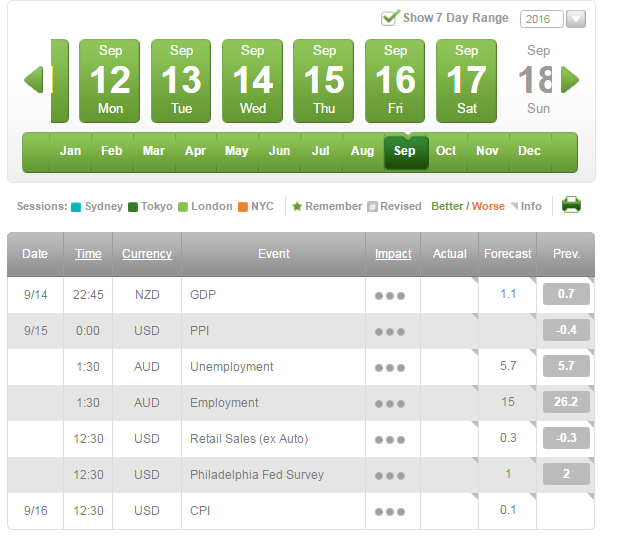The width and height of the screenshot is (618, 556).
Task: Click the 22:45 time cell
Action: pyautogui.click(x=88, y=295)
